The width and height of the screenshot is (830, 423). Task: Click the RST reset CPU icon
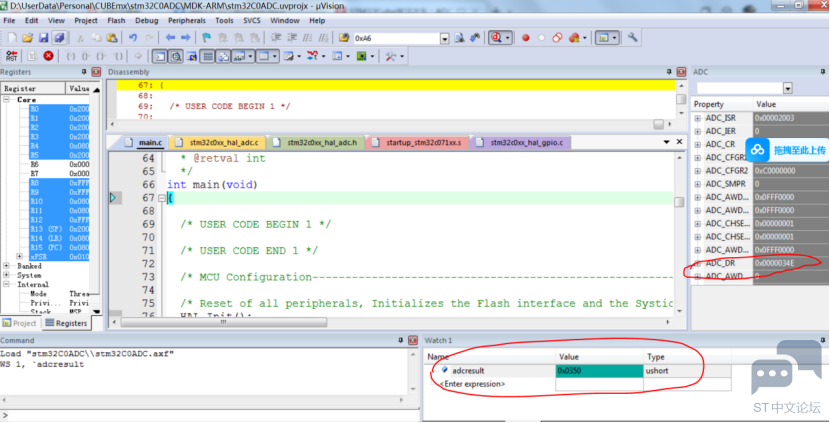[x=12, y=56]
